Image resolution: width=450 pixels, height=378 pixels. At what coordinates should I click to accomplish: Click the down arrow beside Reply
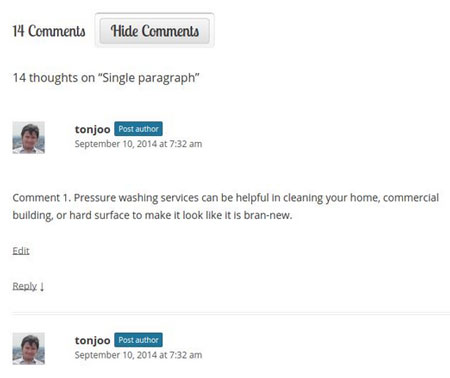pos(42,286)
